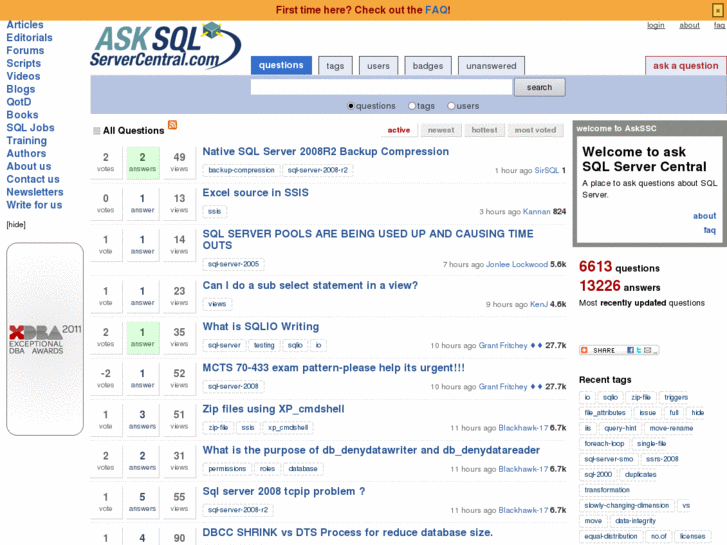This screenshot has height=545, width=727.
Task: Open the triggers tag in Recent tags
Action: coord(676,398)
